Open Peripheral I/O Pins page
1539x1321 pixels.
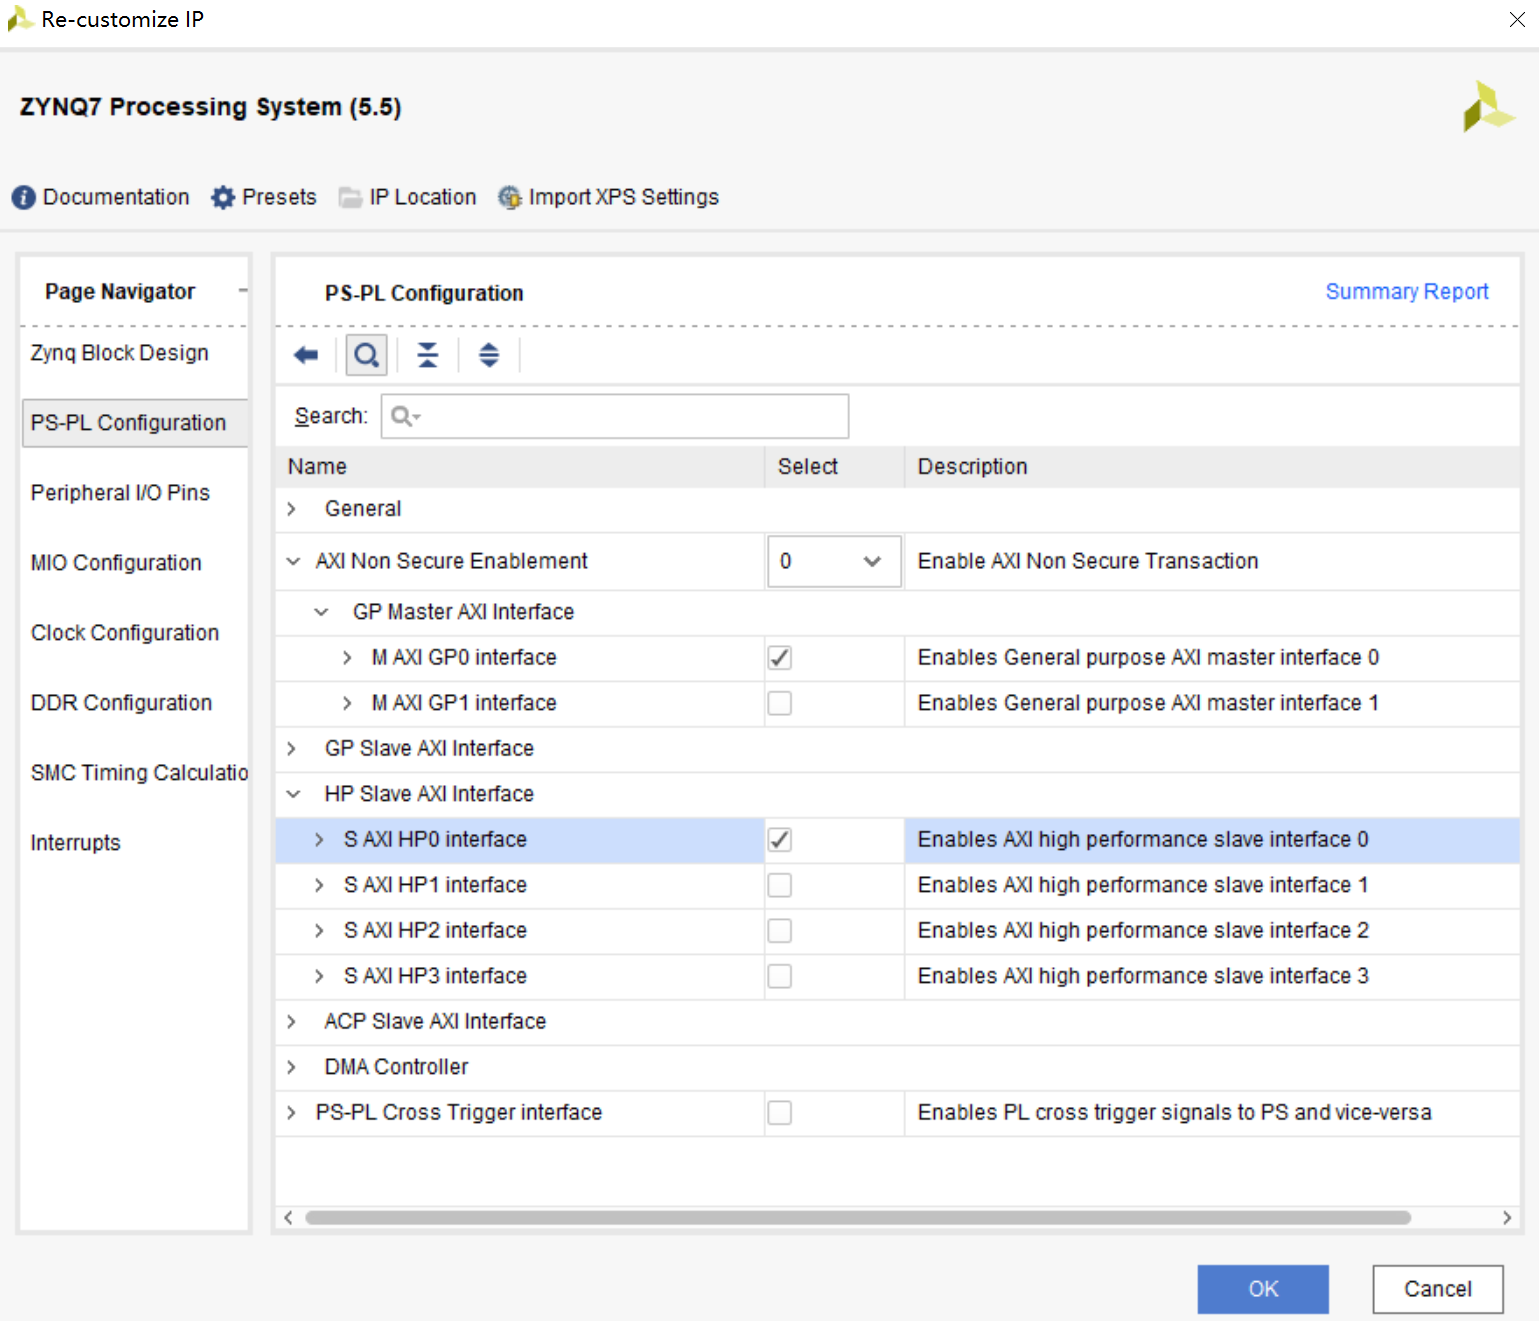(120, 493)
